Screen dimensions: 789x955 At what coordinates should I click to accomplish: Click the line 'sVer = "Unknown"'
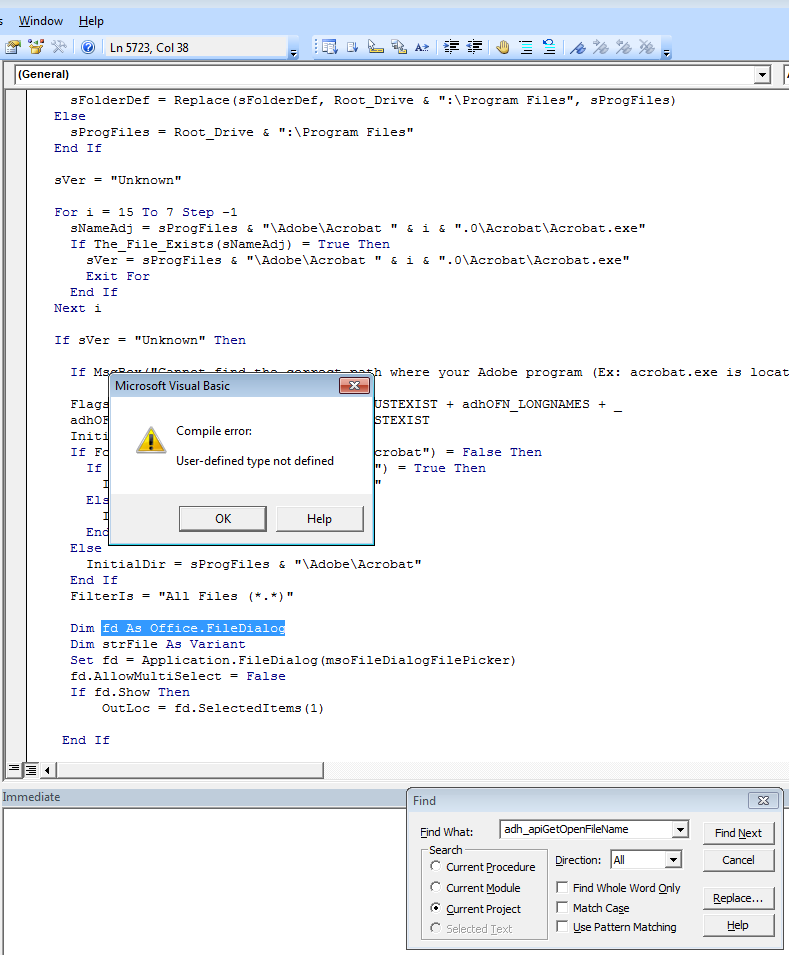(x=118, y=180)
